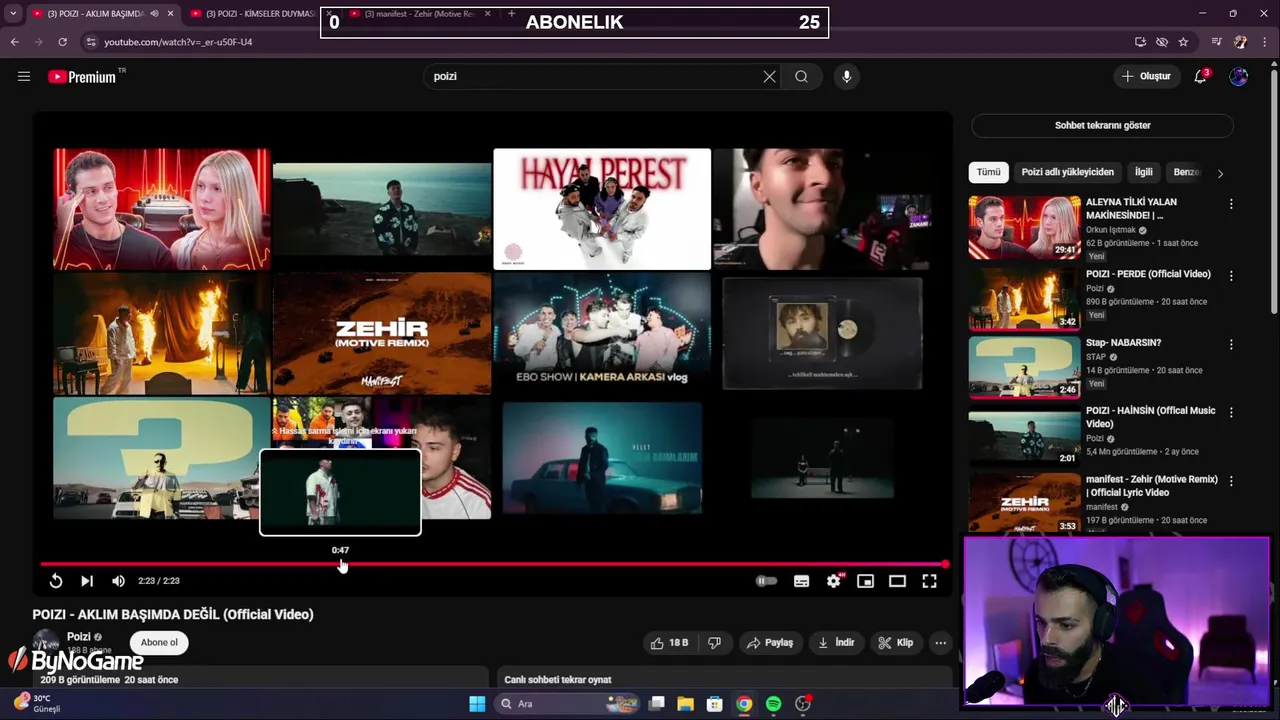The height and width of the screenshot is (720, 1280).
Task: Open POIZI - HAİNSİN (Offical Music Video) title
Action: click(x=1151, y=417)
